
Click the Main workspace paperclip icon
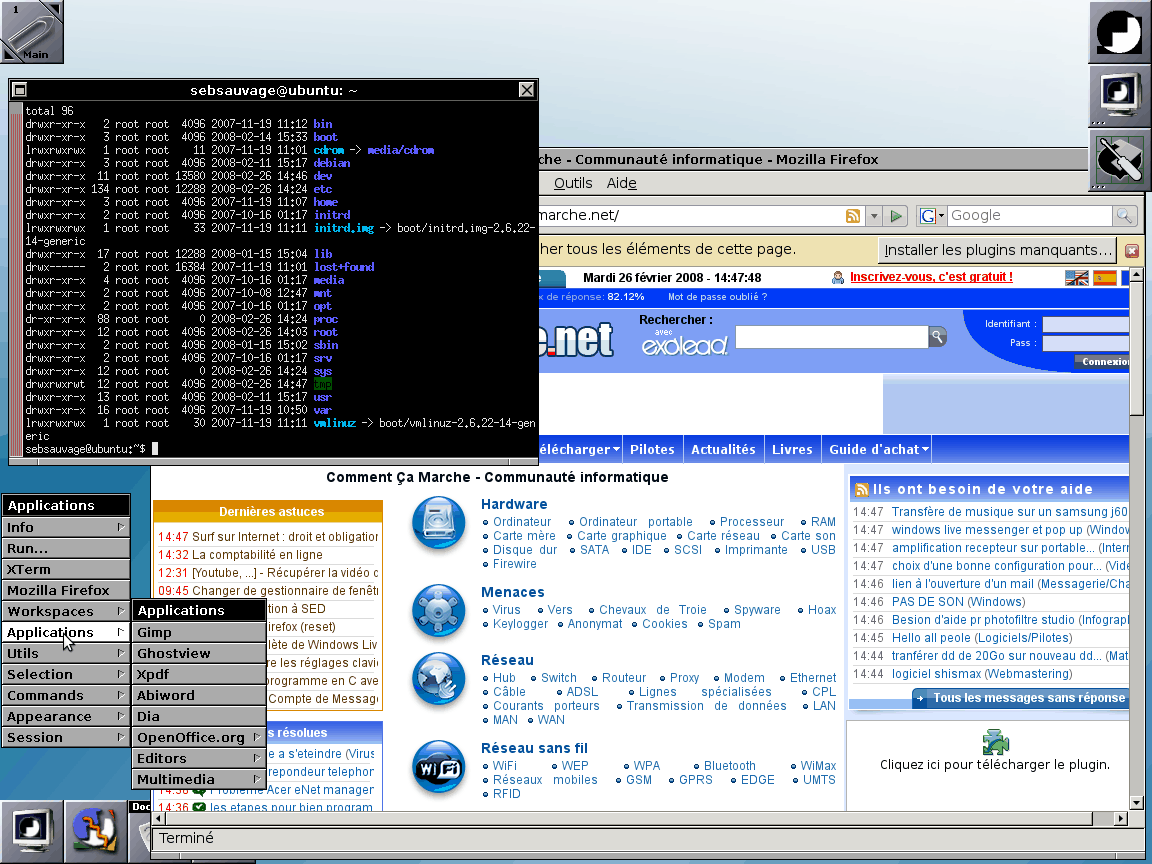(x=32, y=31)
